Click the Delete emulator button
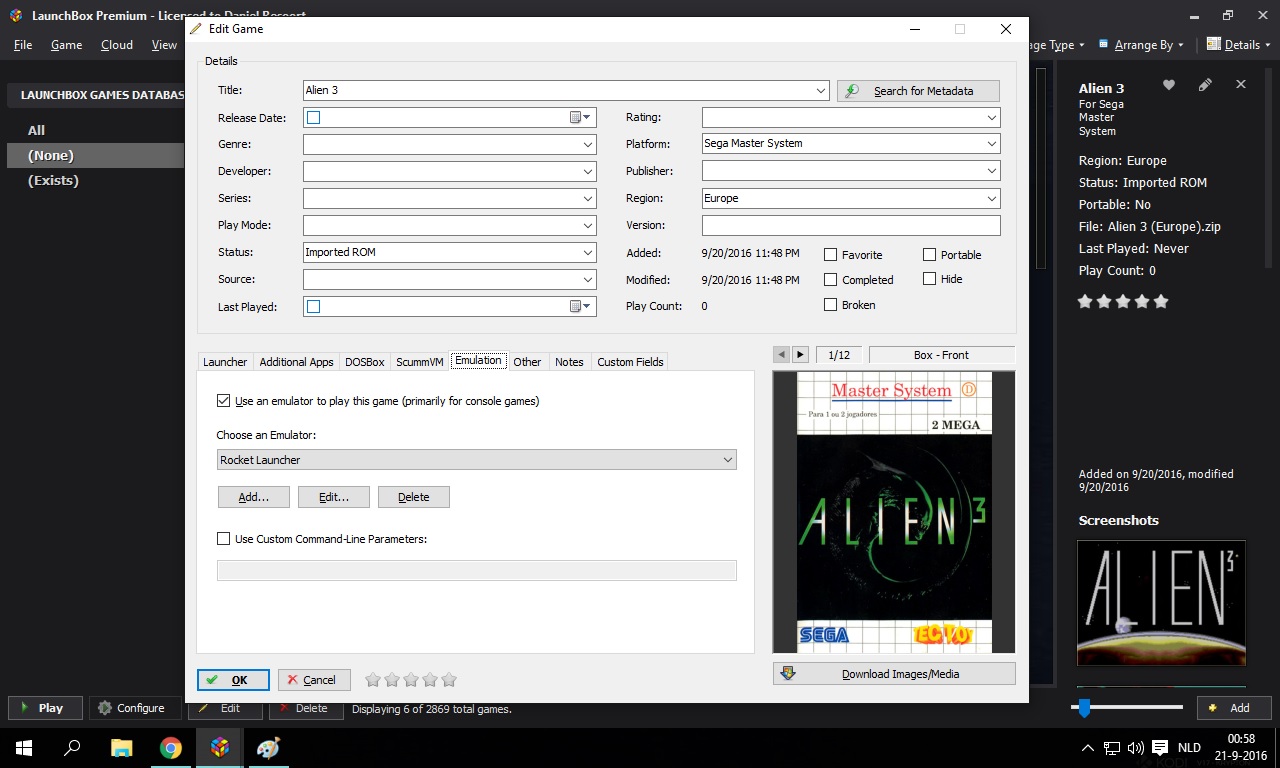The width and height of the screenshot is (1280, 768). tap(414, 497)
